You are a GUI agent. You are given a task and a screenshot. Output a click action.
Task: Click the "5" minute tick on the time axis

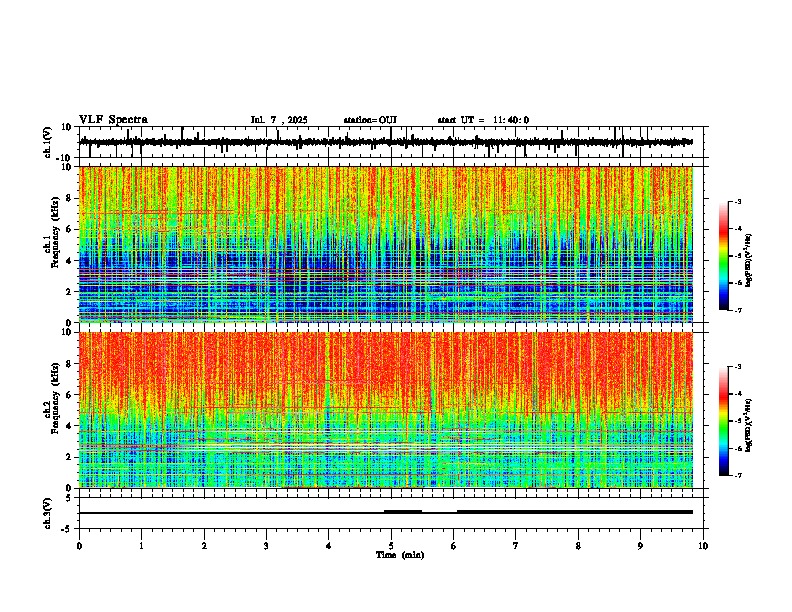pyautogui.click(x=391, y=546)
